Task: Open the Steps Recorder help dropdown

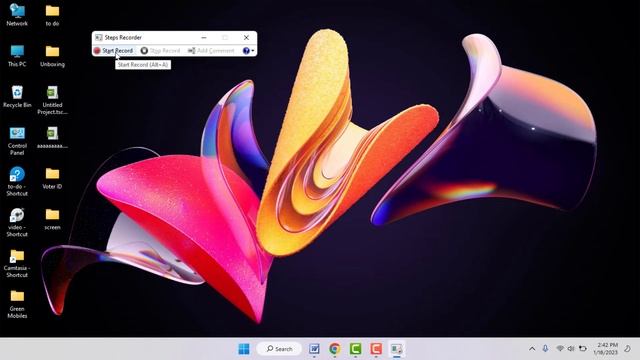Action: [x=248, y=51]
